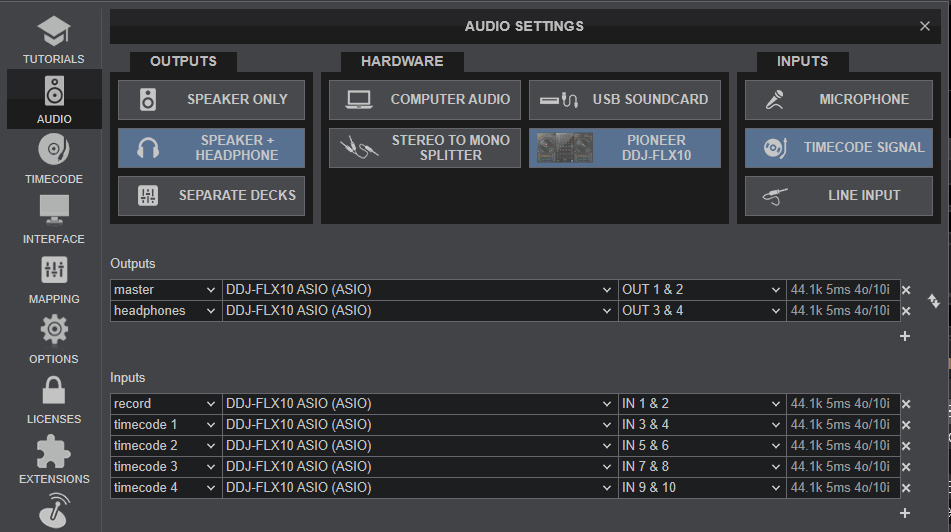
Task: Choose the Computer Audio hardware button
Action: click(423, 100)
